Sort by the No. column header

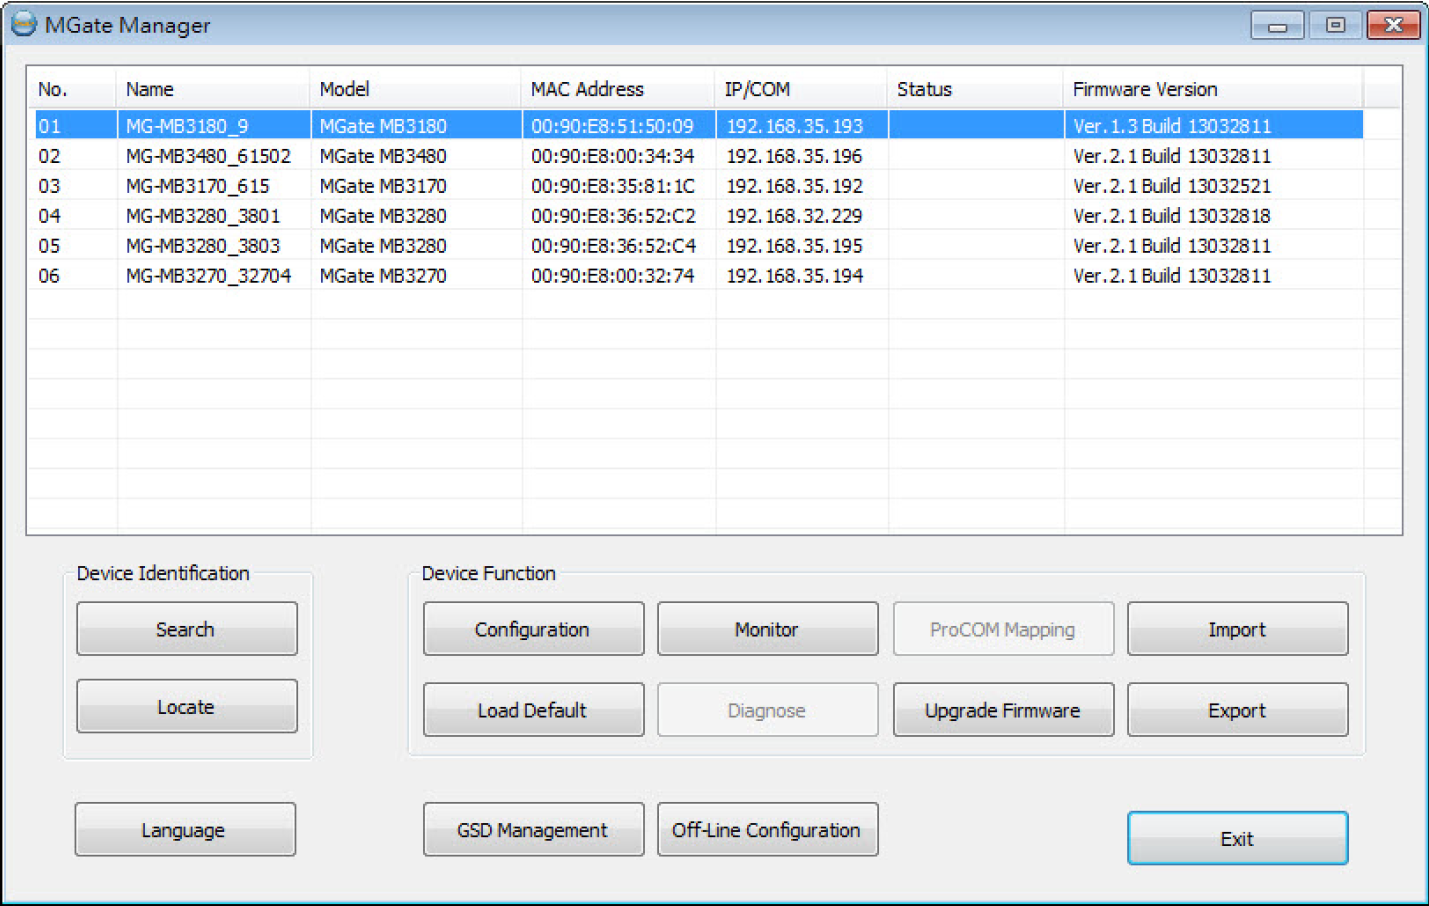click(72, 89)
